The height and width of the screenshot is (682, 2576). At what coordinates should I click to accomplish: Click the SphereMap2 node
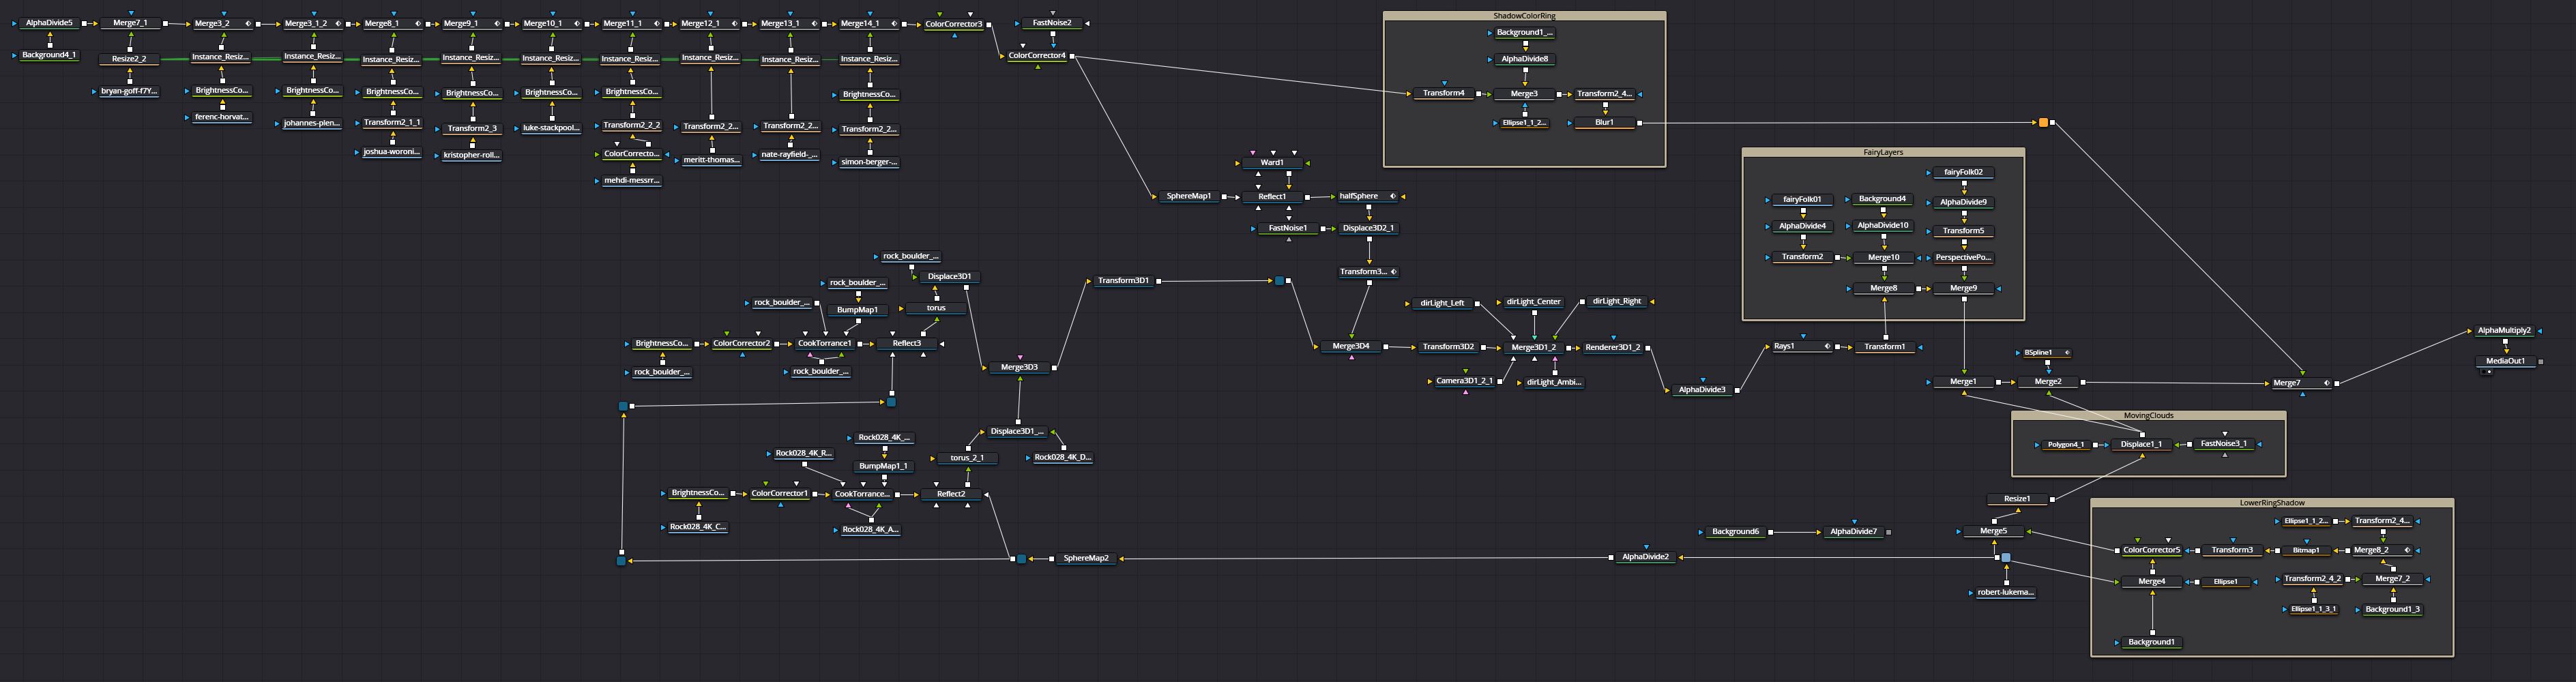(1086, 558)
